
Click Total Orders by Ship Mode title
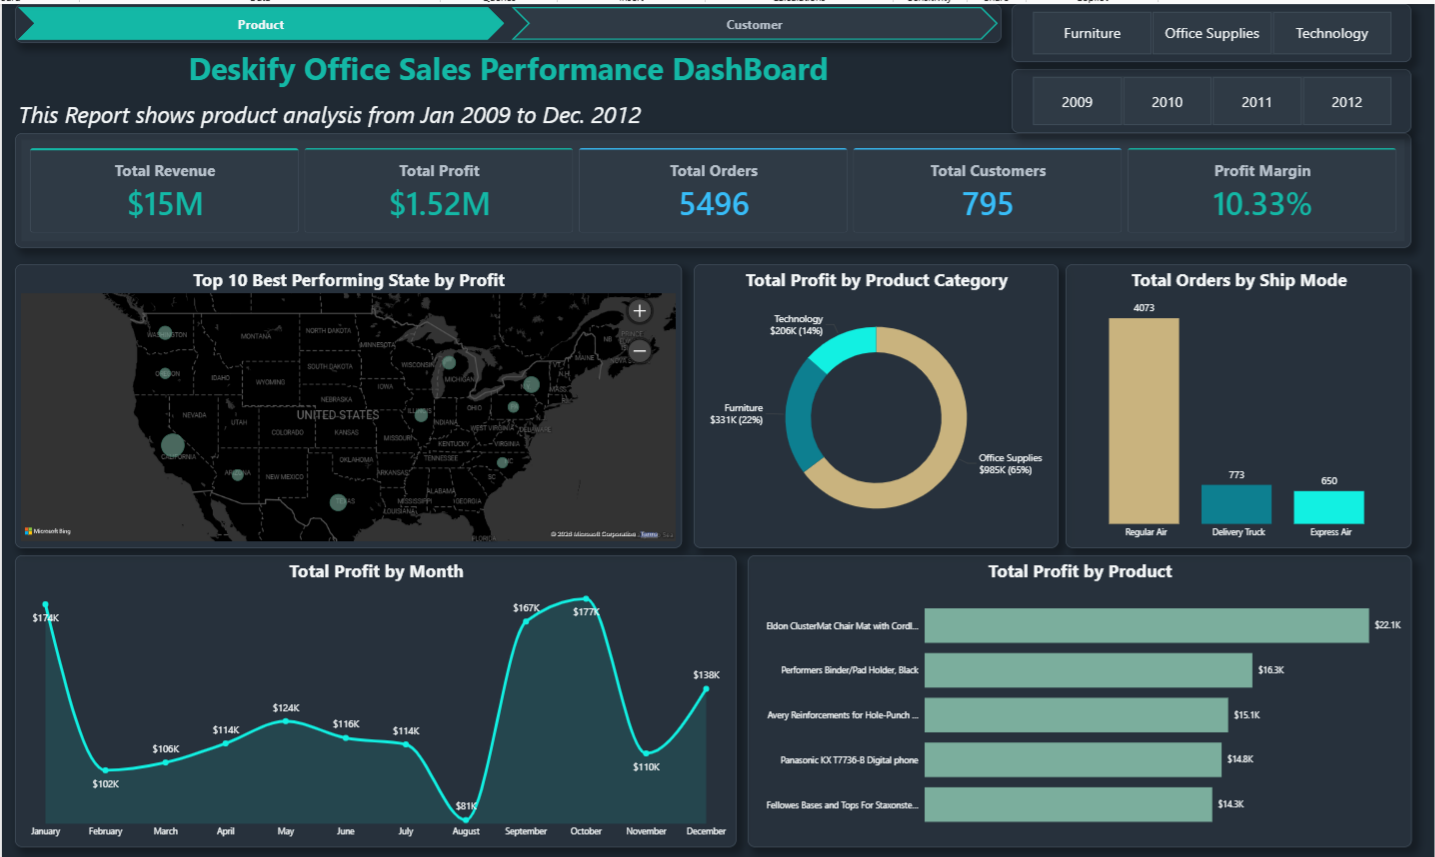pos(1239,280)
